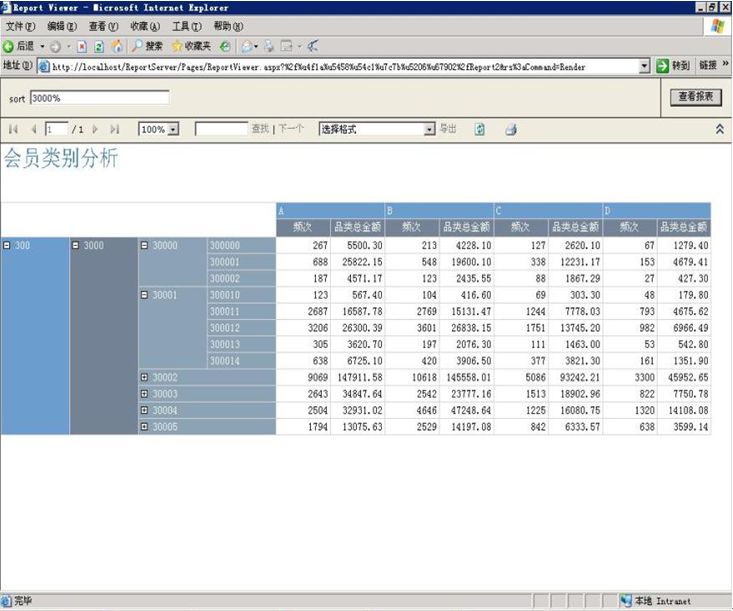Image resolution: width=733 pixels, height=611 pixels.
Task: Collapse the 3000 group
Action: (x=76, y=245)
